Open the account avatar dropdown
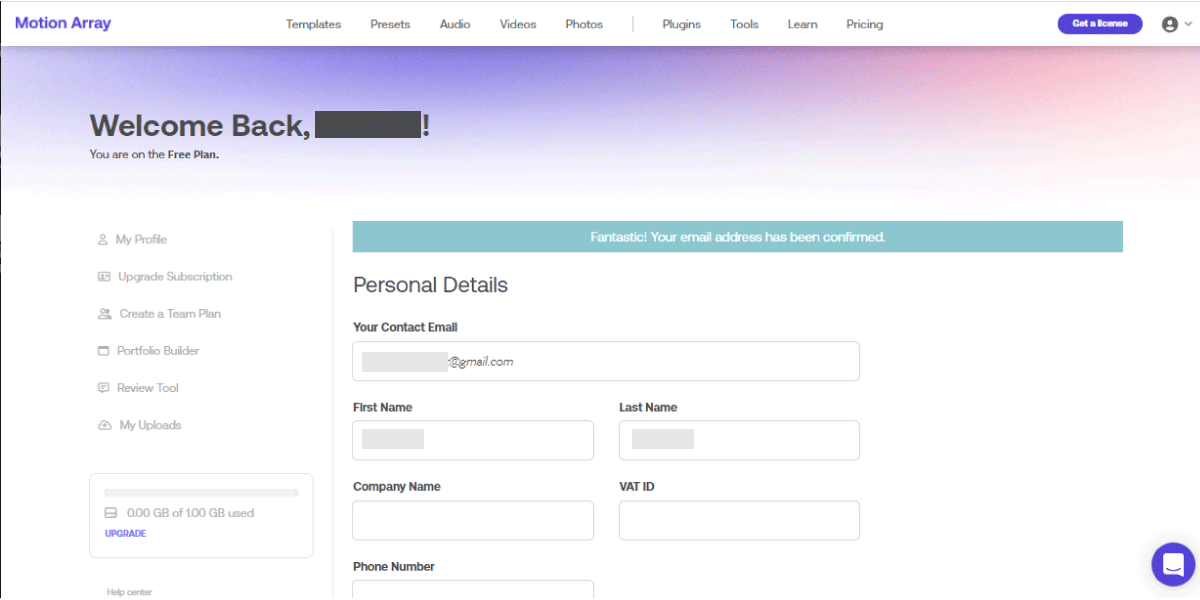Image resolution: width=1200 pixels, height=600 pixels. tap(1176, 25)
